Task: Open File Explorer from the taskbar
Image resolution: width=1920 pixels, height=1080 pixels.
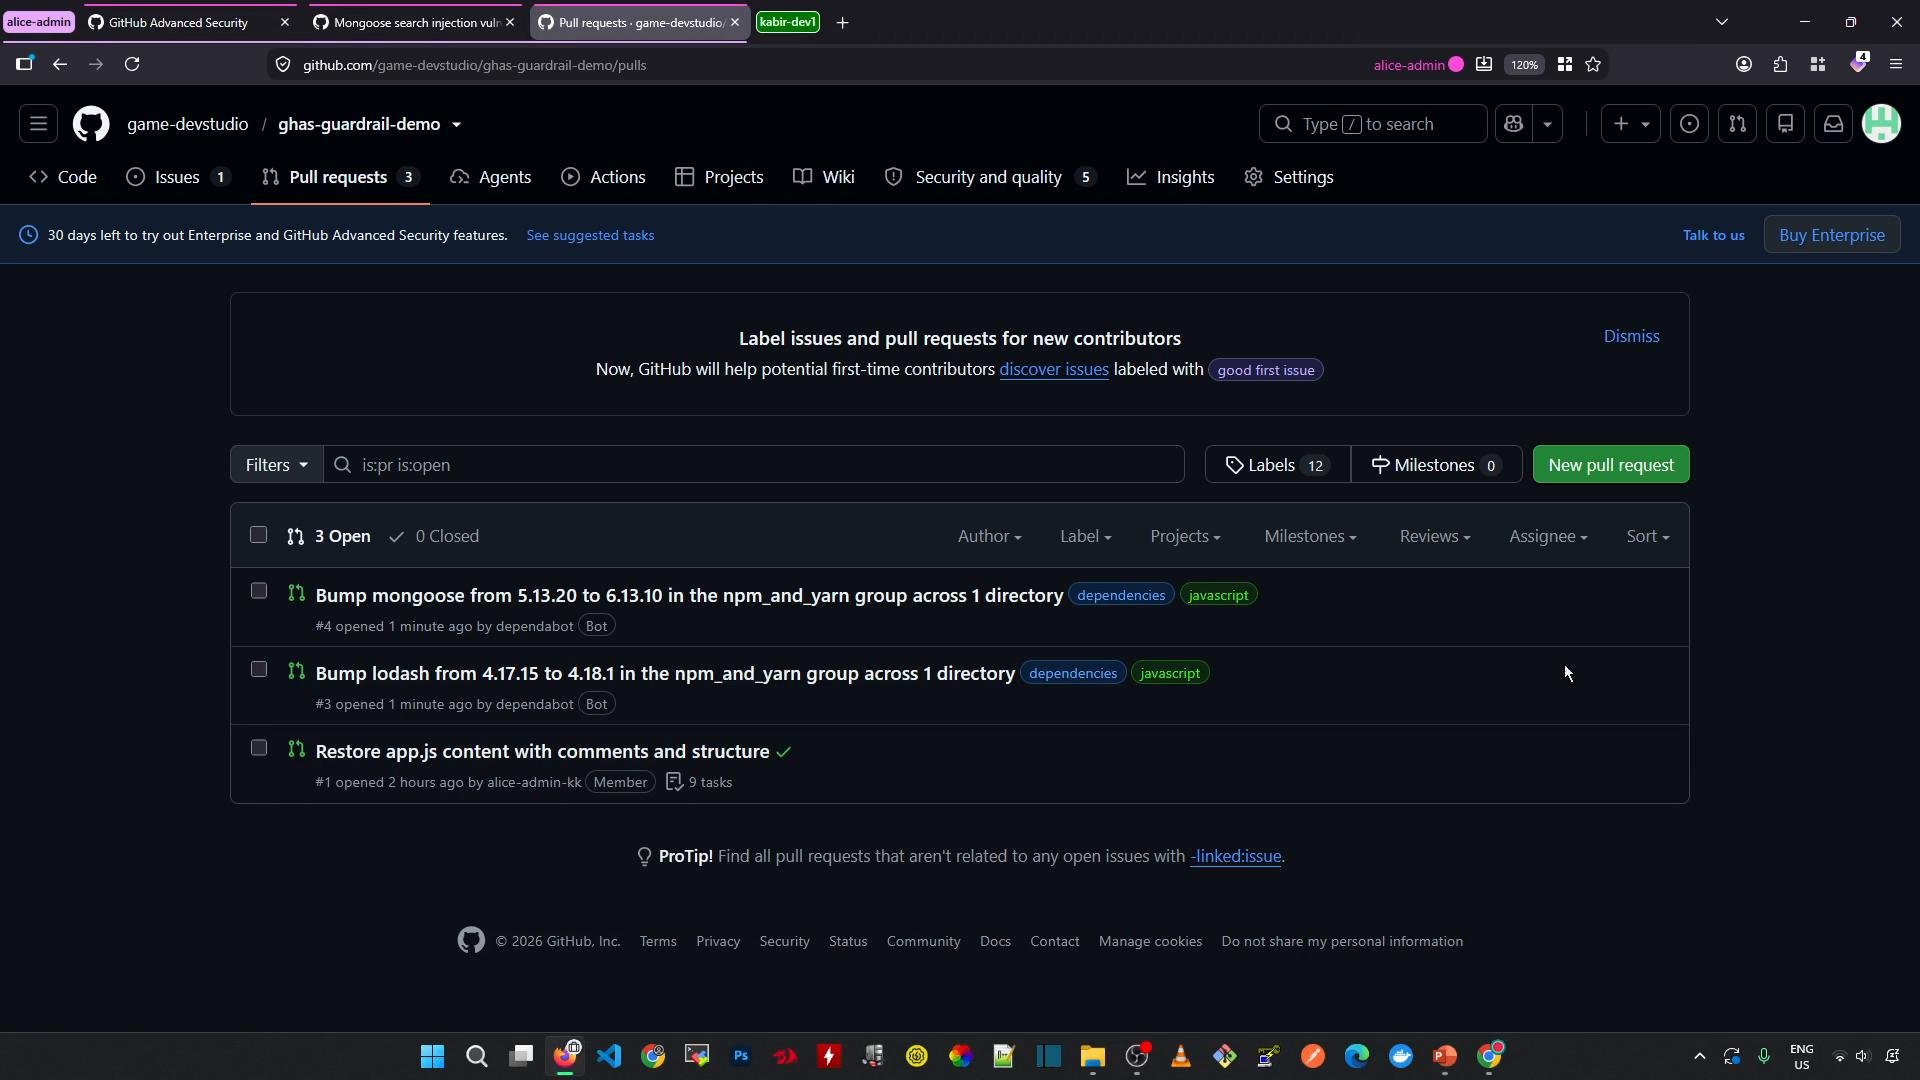Action: pos(1092,1056)
